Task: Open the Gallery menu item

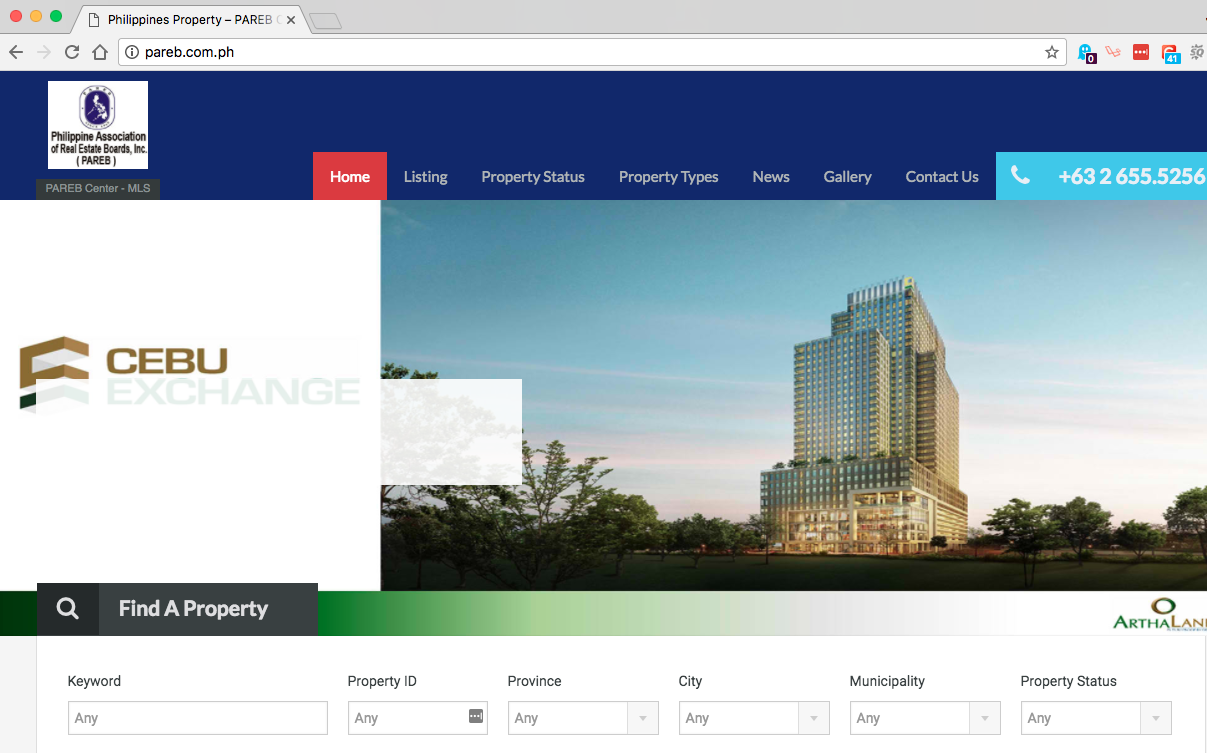Action: pos(848,176)
